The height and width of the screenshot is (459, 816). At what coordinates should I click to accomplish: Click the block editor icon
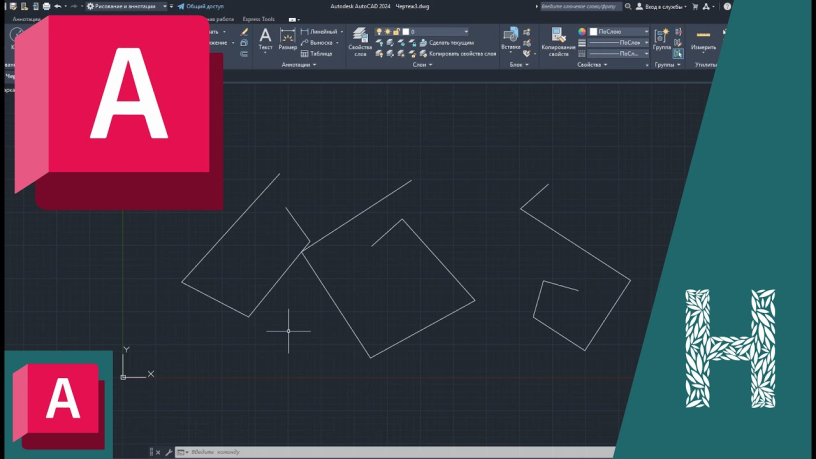(x=527, y=43)
